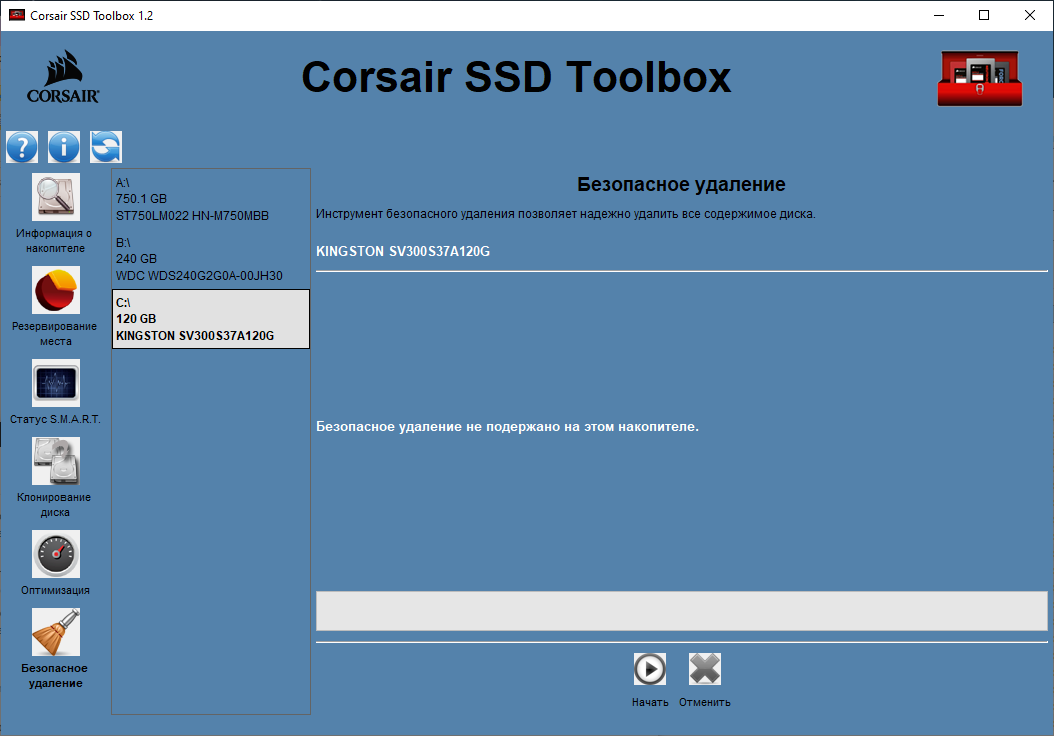Click the Отменить X icon
The height and width of the screenshot is (736, 1054).
click(x=704, y=669)
